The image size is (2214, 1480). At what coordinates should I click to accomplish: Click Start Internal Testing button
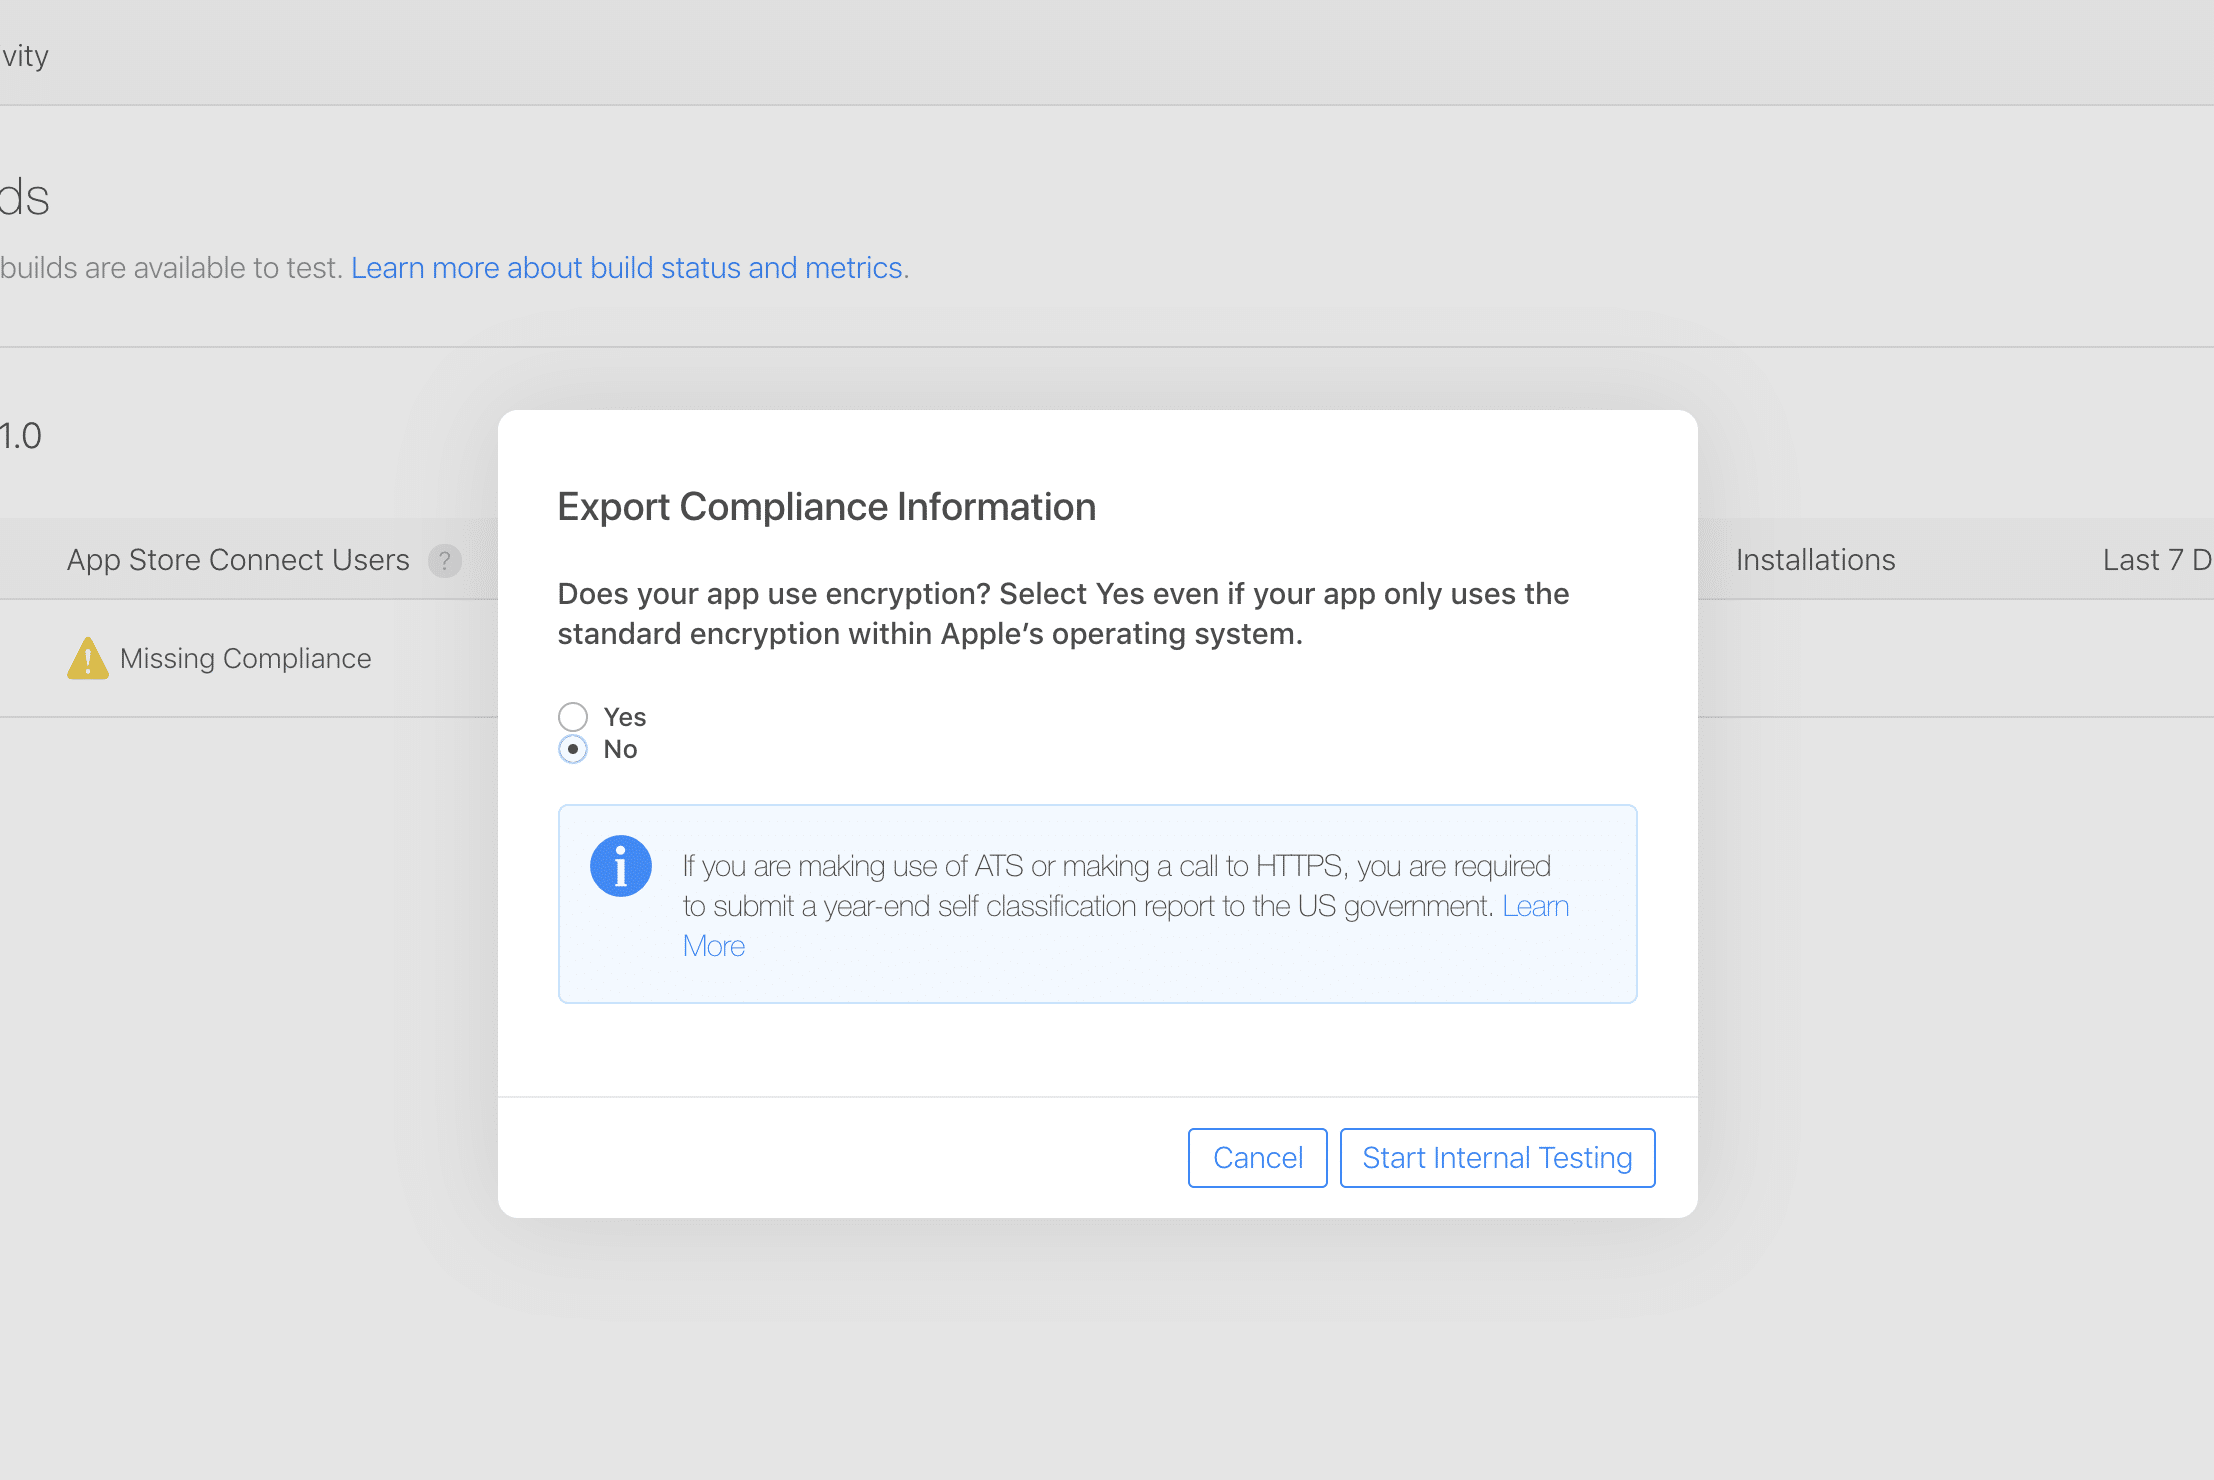(1497, 1158)
